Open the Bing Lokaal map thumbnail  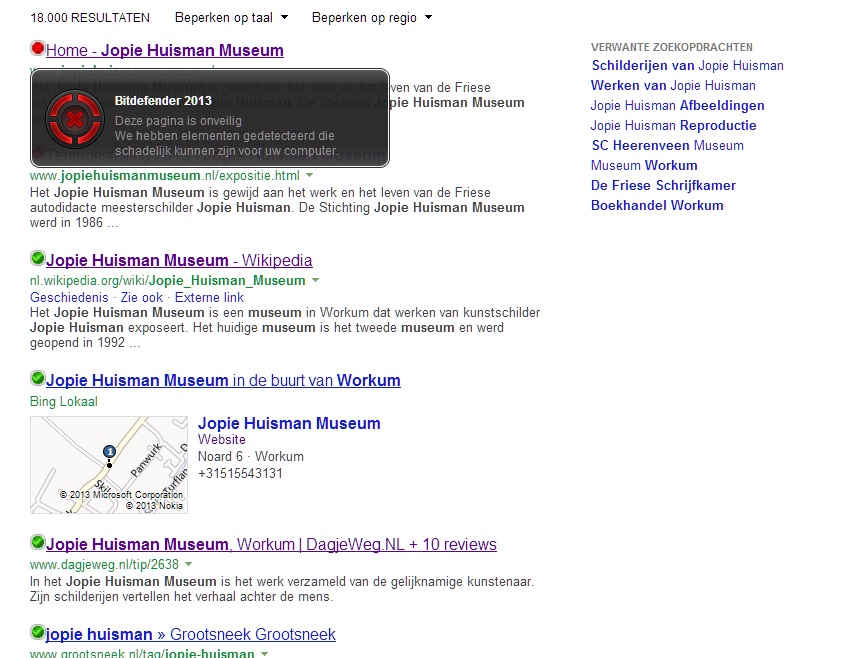pyautogui.click(x=109, y=465)
